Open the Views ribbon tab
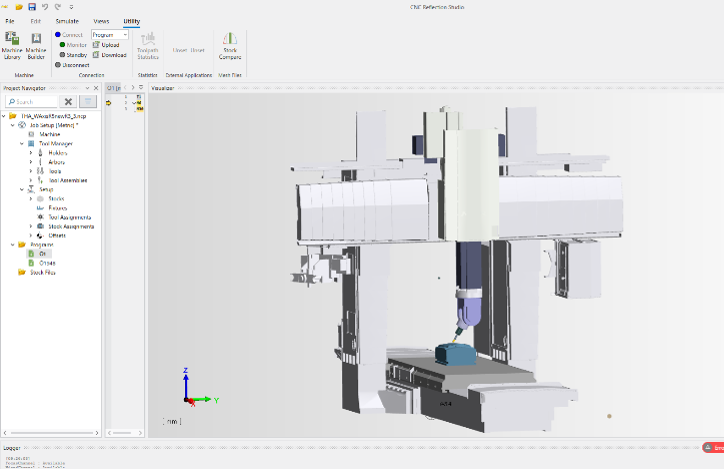 tap(101, 21)
